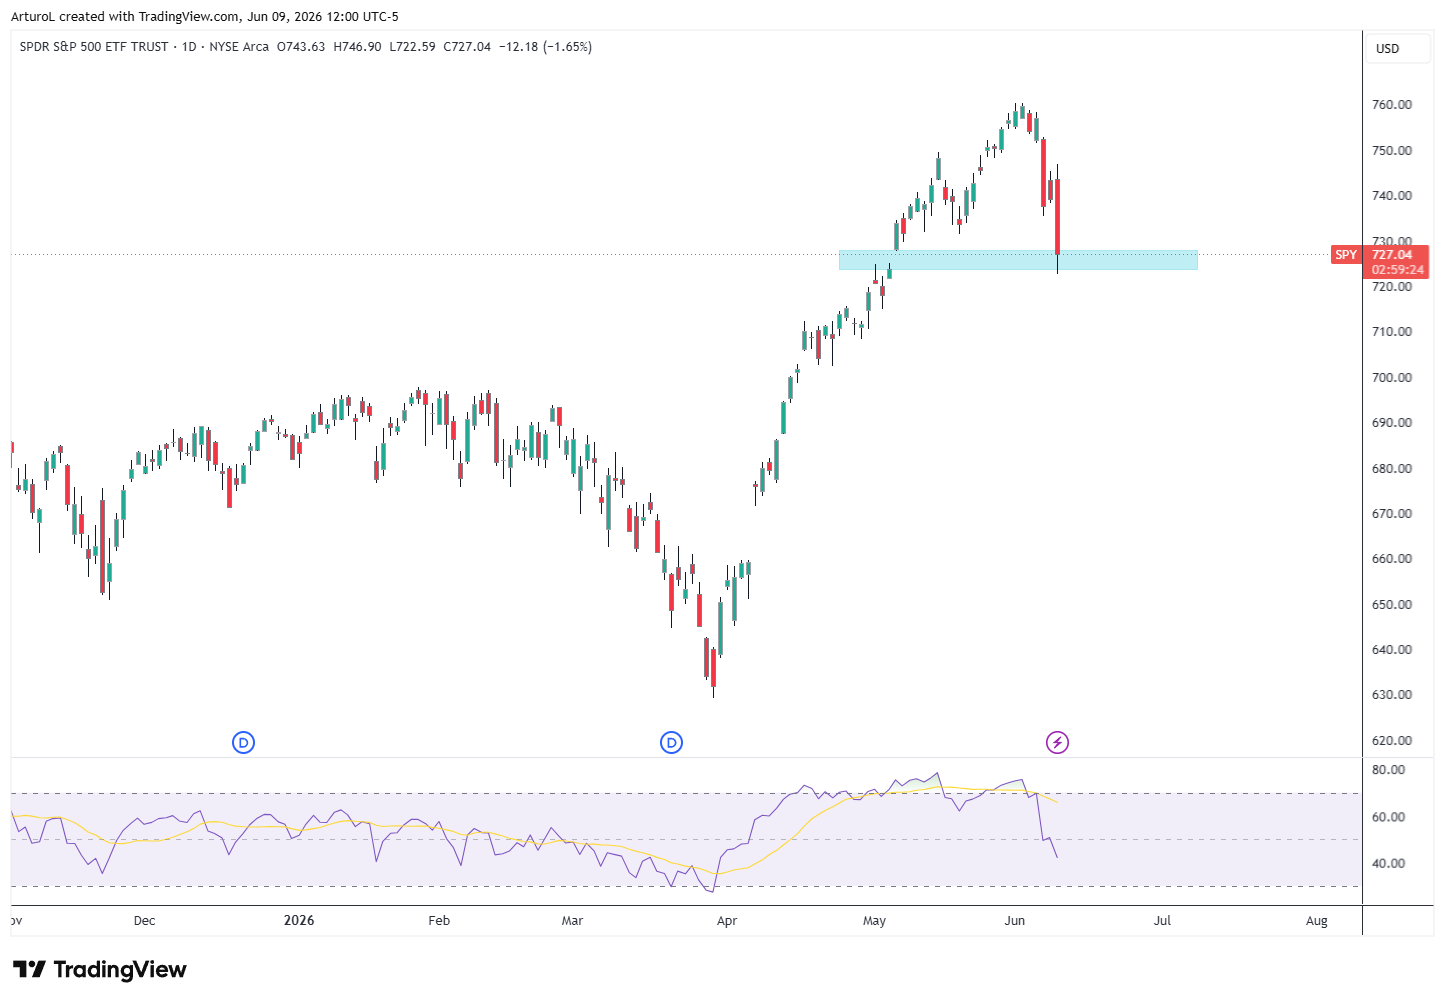Click the dividend marker in late March
This screenshot has width=1445, height=1002.
click(x=671, y=742)
